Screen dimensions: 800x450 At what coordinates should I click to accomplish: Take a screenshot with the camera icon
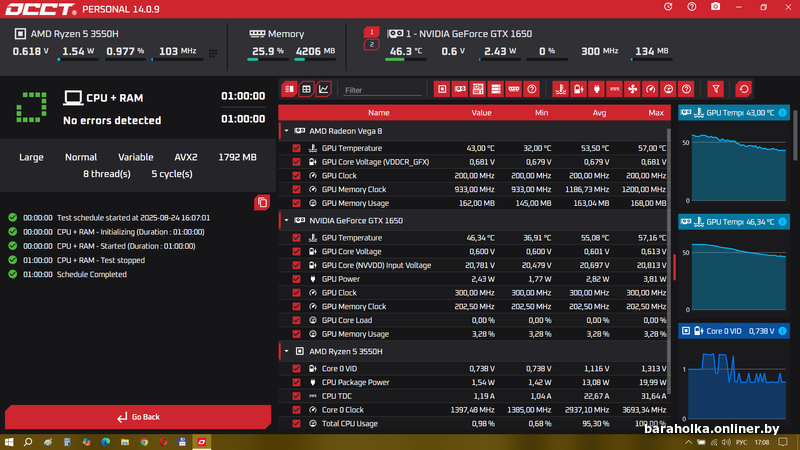click(715, 7)
